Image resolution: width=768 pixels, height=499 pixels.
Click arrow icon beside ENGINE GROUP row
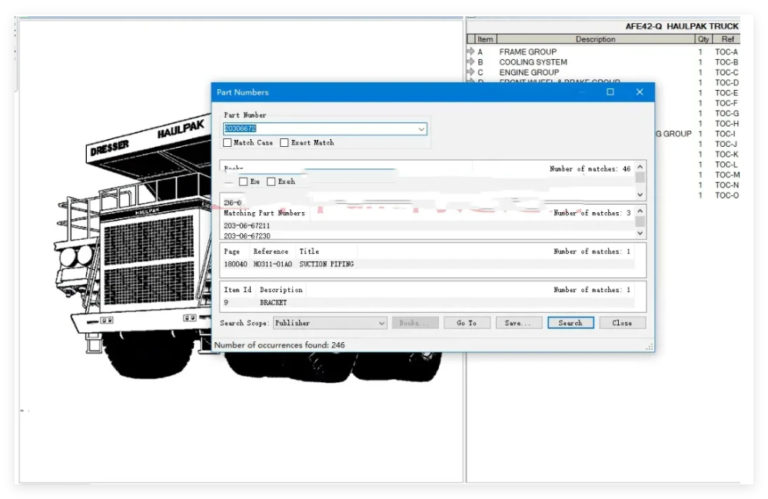point(471,72)
